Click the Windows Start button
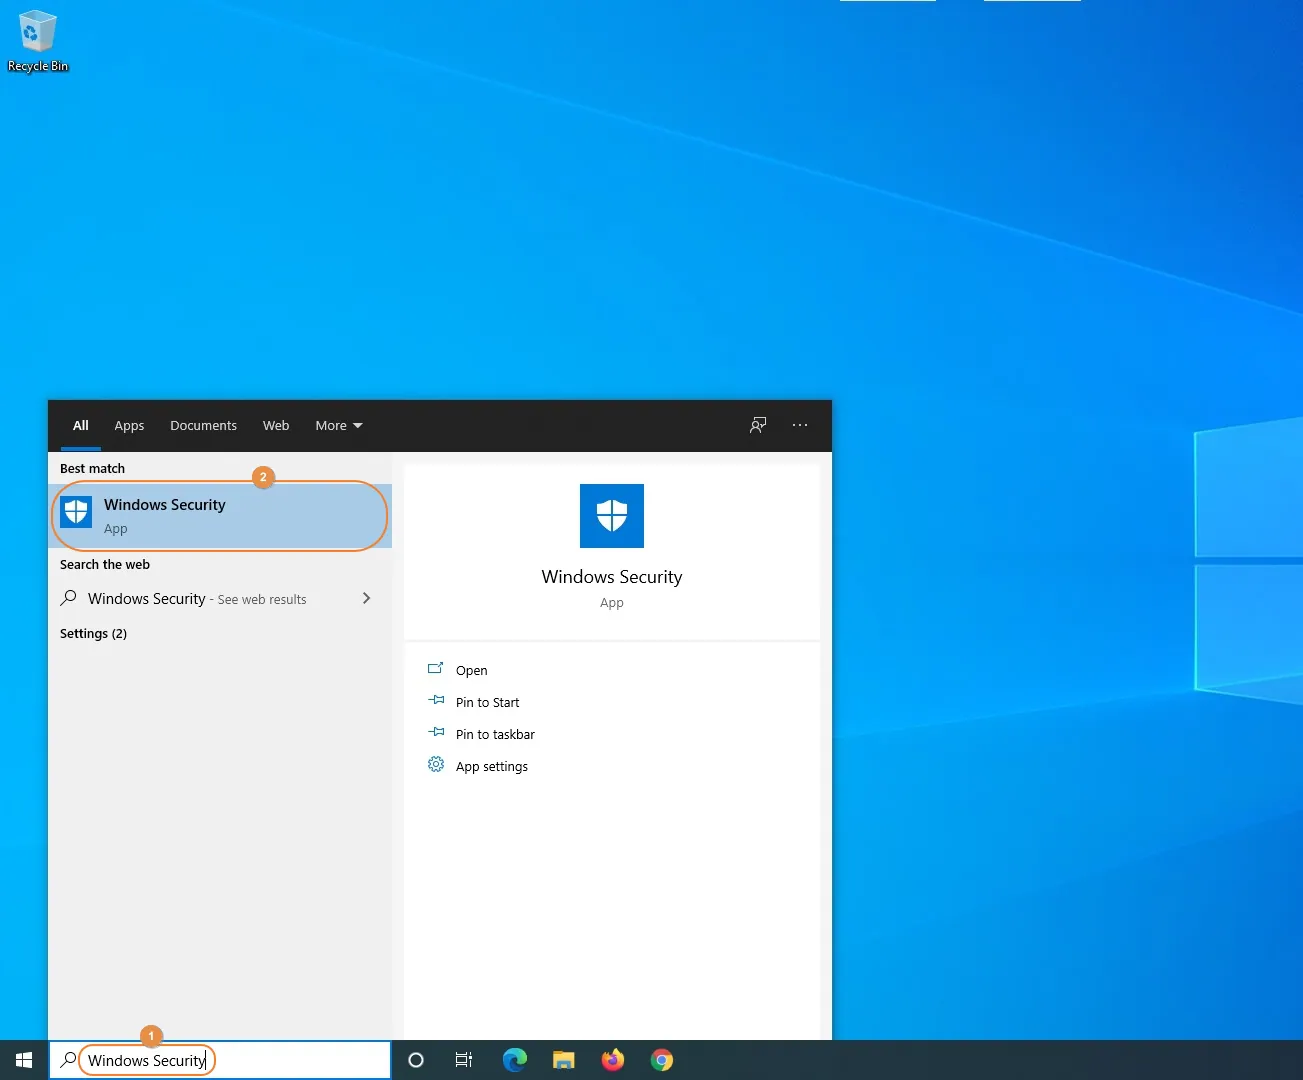This screenshot has height=1080, width=1303. click(x=24, y=1060)
